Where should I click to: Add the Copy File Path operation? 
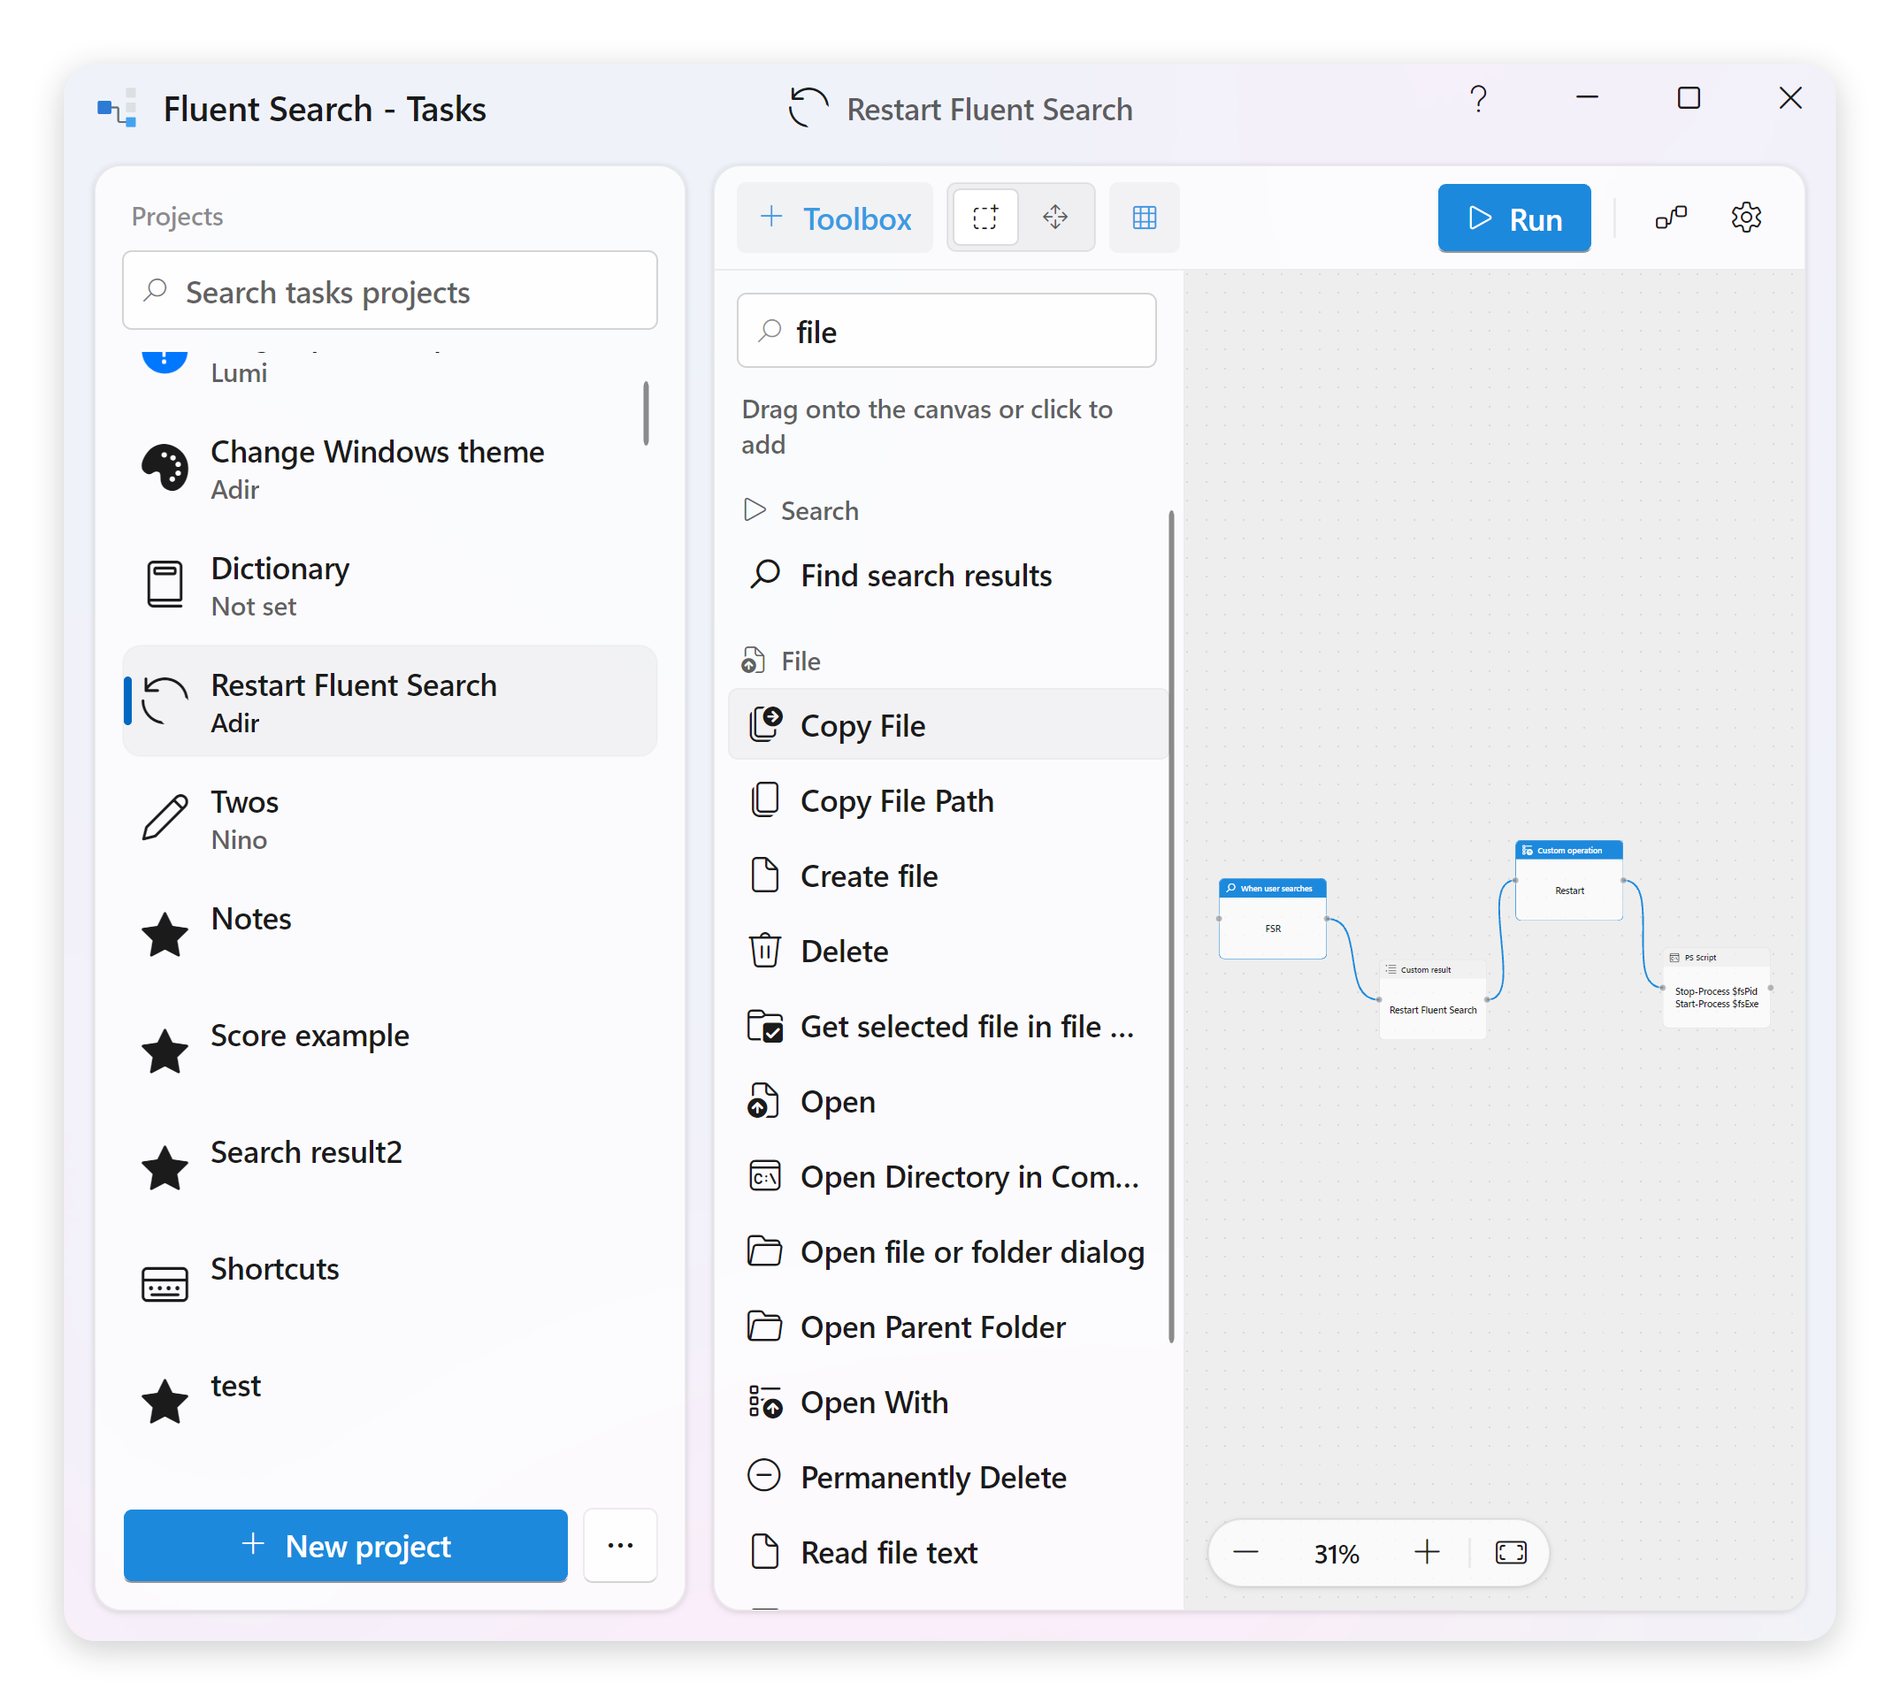click(x=948, y=800)
